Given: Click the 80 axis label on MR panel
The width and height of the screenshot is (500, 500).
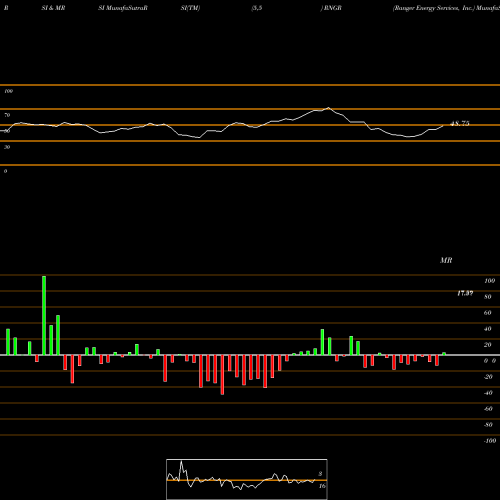Looking at the screenshot, I should [x=488, y=297].
